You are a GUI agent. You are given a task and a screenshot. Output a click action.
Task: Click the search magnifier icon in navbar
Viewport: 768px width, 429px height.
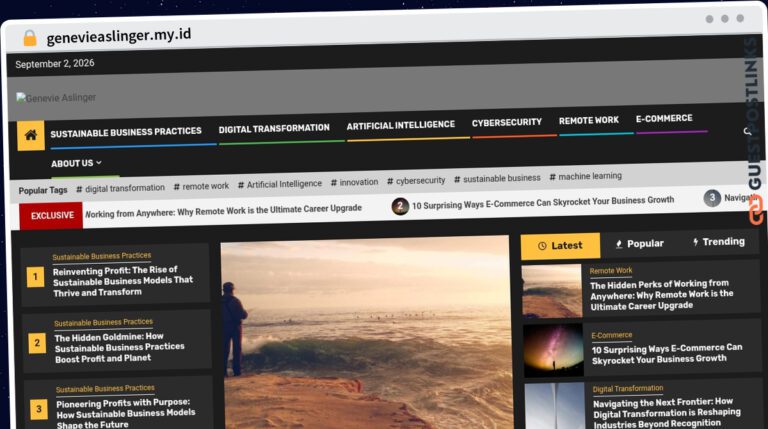[747, 131]
